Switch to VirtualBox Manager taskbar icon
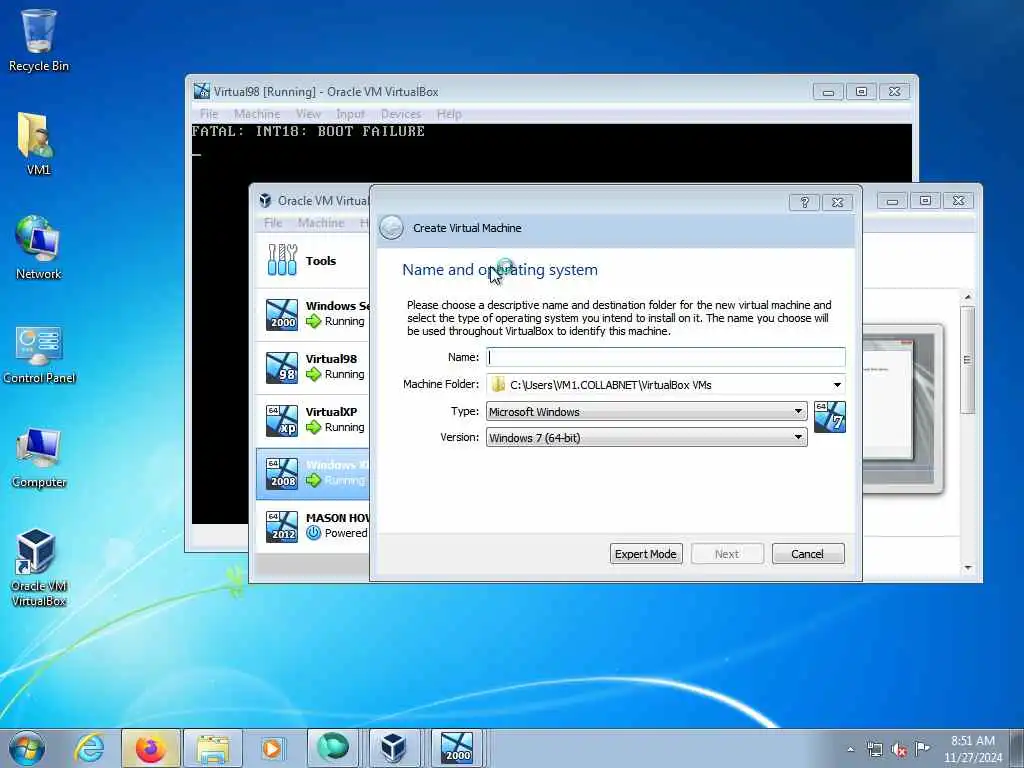 click(x=394, y=748)
